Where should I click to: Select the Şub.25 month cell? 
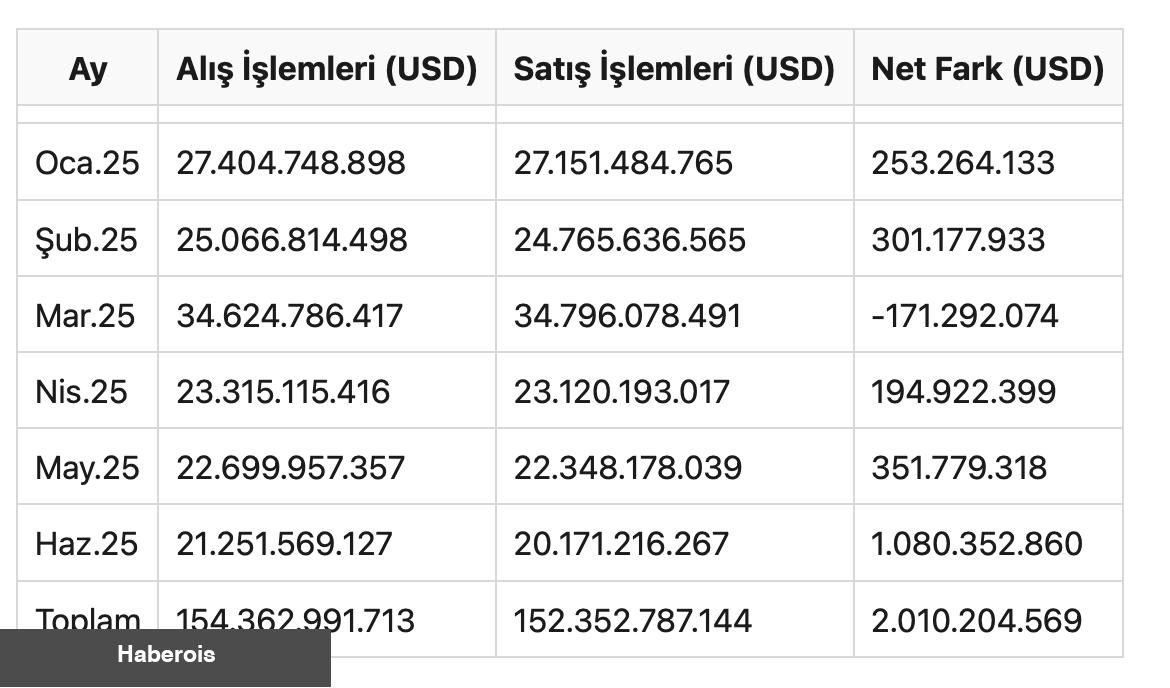[x=86, y=240]
